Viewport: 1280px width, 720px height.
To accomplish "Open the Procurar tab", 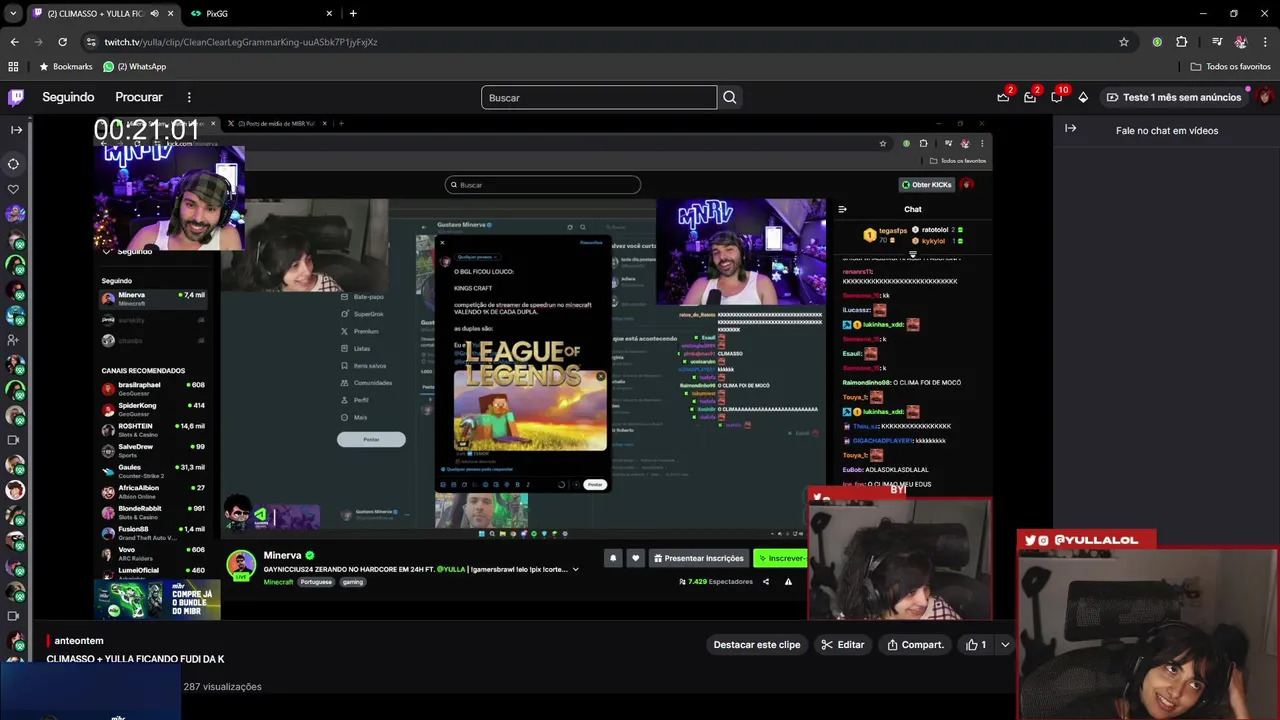I will pos(139,97).
